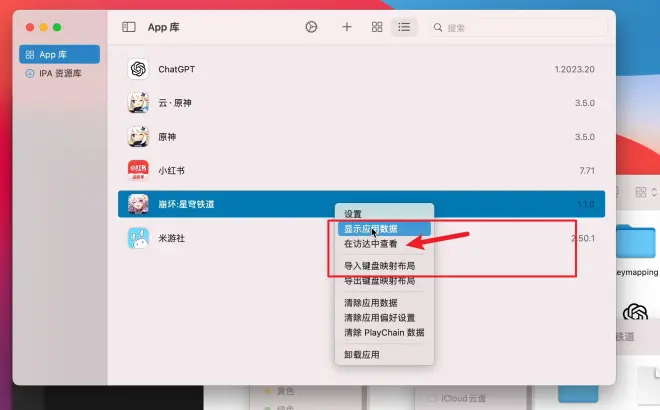Toggle the sidebar panel icon
Image resolution: width=660 pixels, height=410 pixels.
[128, 27]
